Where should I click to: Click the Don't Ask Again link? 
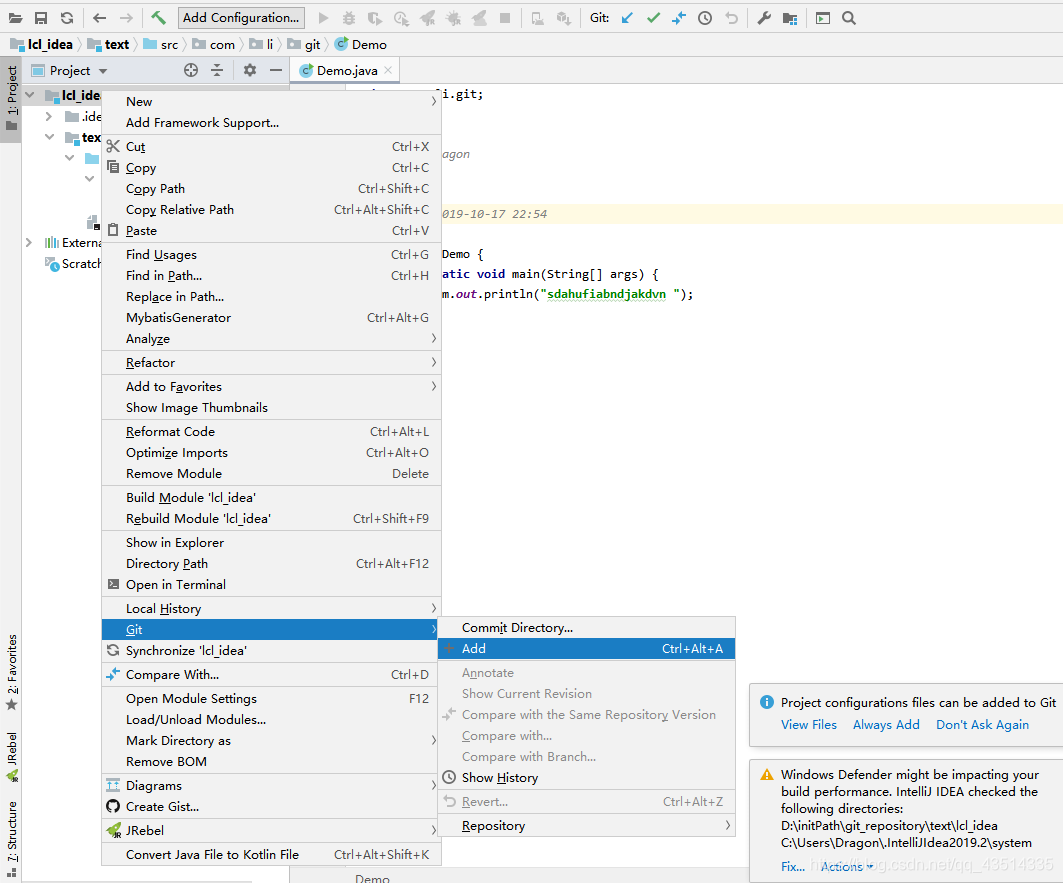pos(982,724)
